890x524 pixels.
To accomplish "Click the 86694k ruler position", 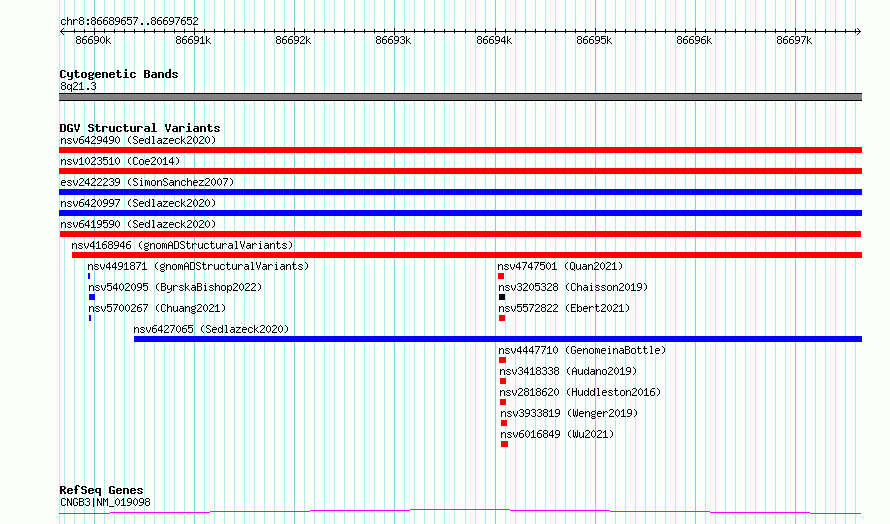I will tap(494, 40).
